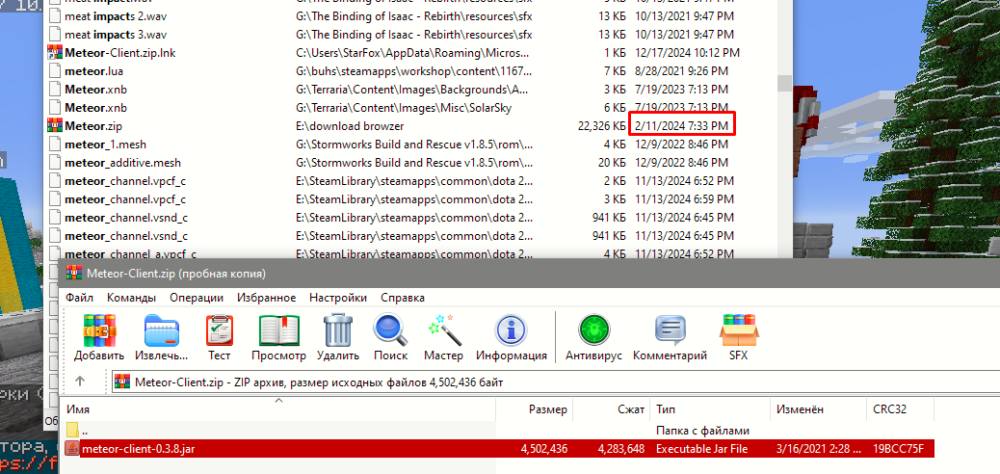Viewport: 1000px width, 474px height.
Task: Open the Просмотр (View) tool
Action: pyautogui.click(x=279, y=337)
